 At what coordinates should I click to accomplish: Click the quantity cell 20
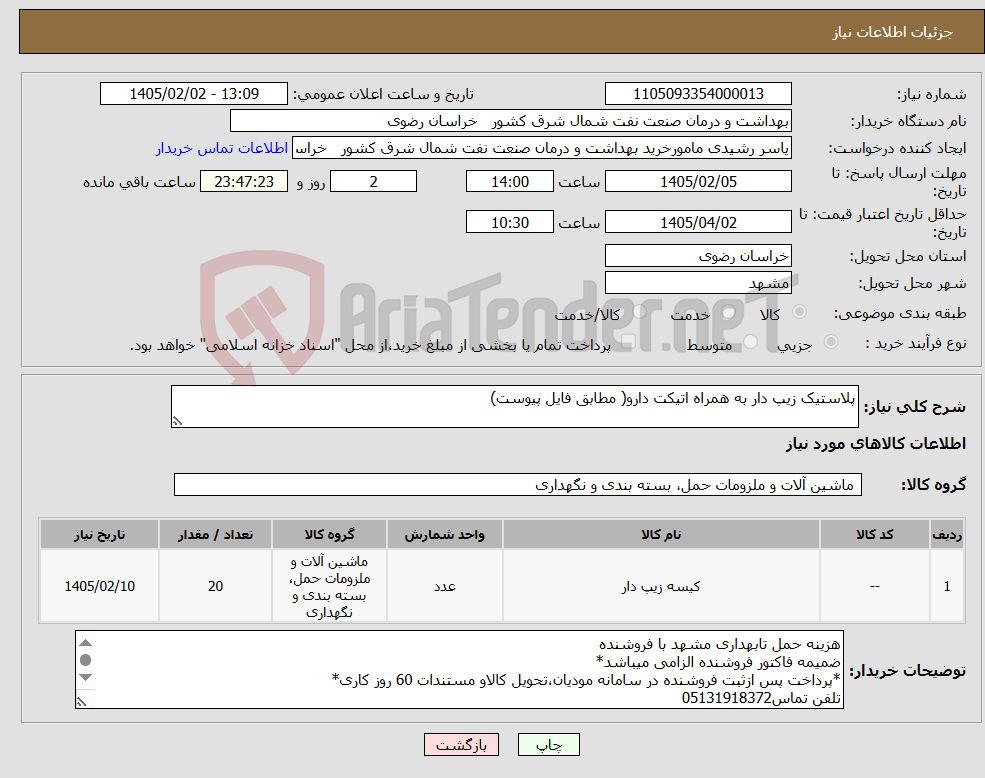coord(215,586)
